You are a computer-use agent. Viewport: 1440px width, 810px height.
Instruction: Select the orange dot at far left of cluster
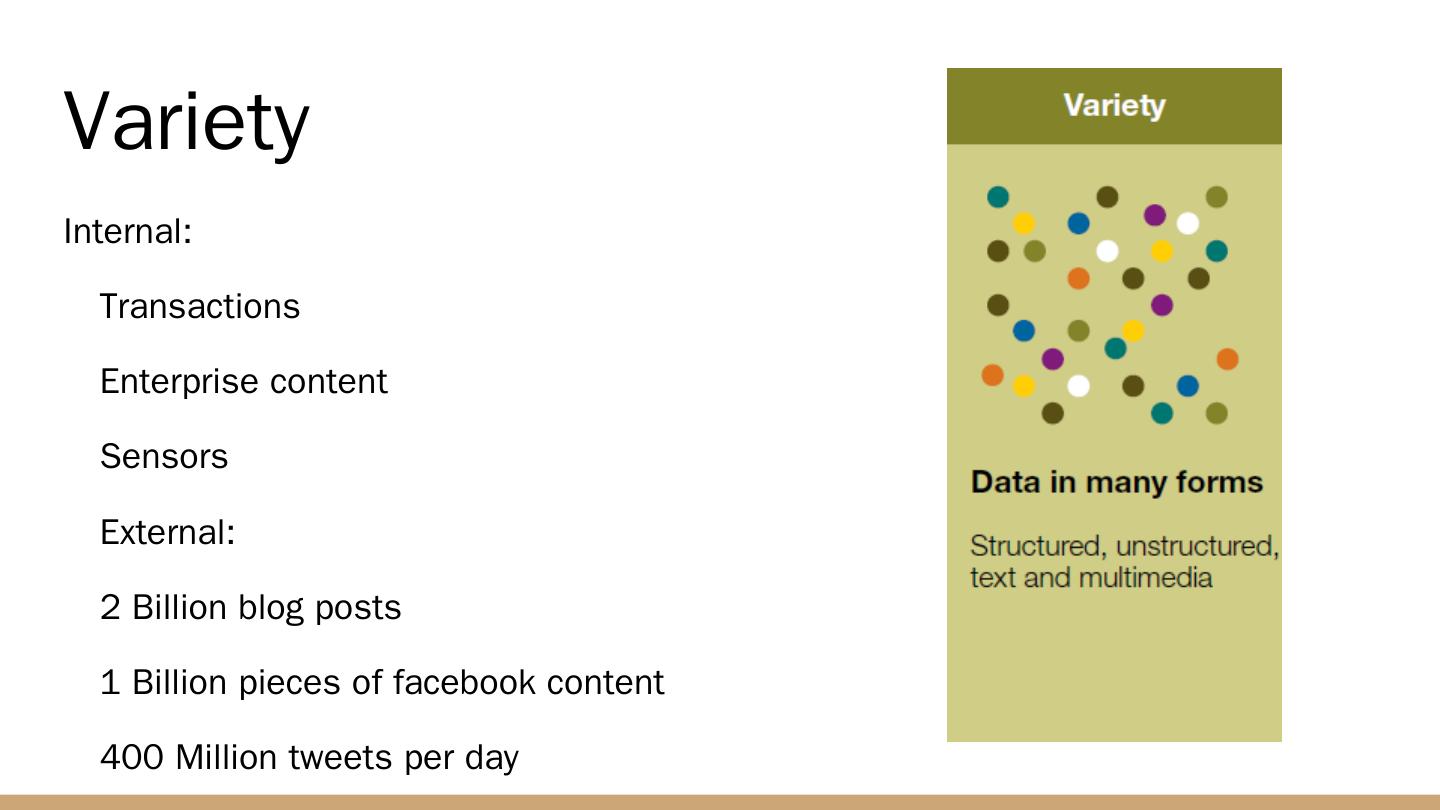(992, 375)
